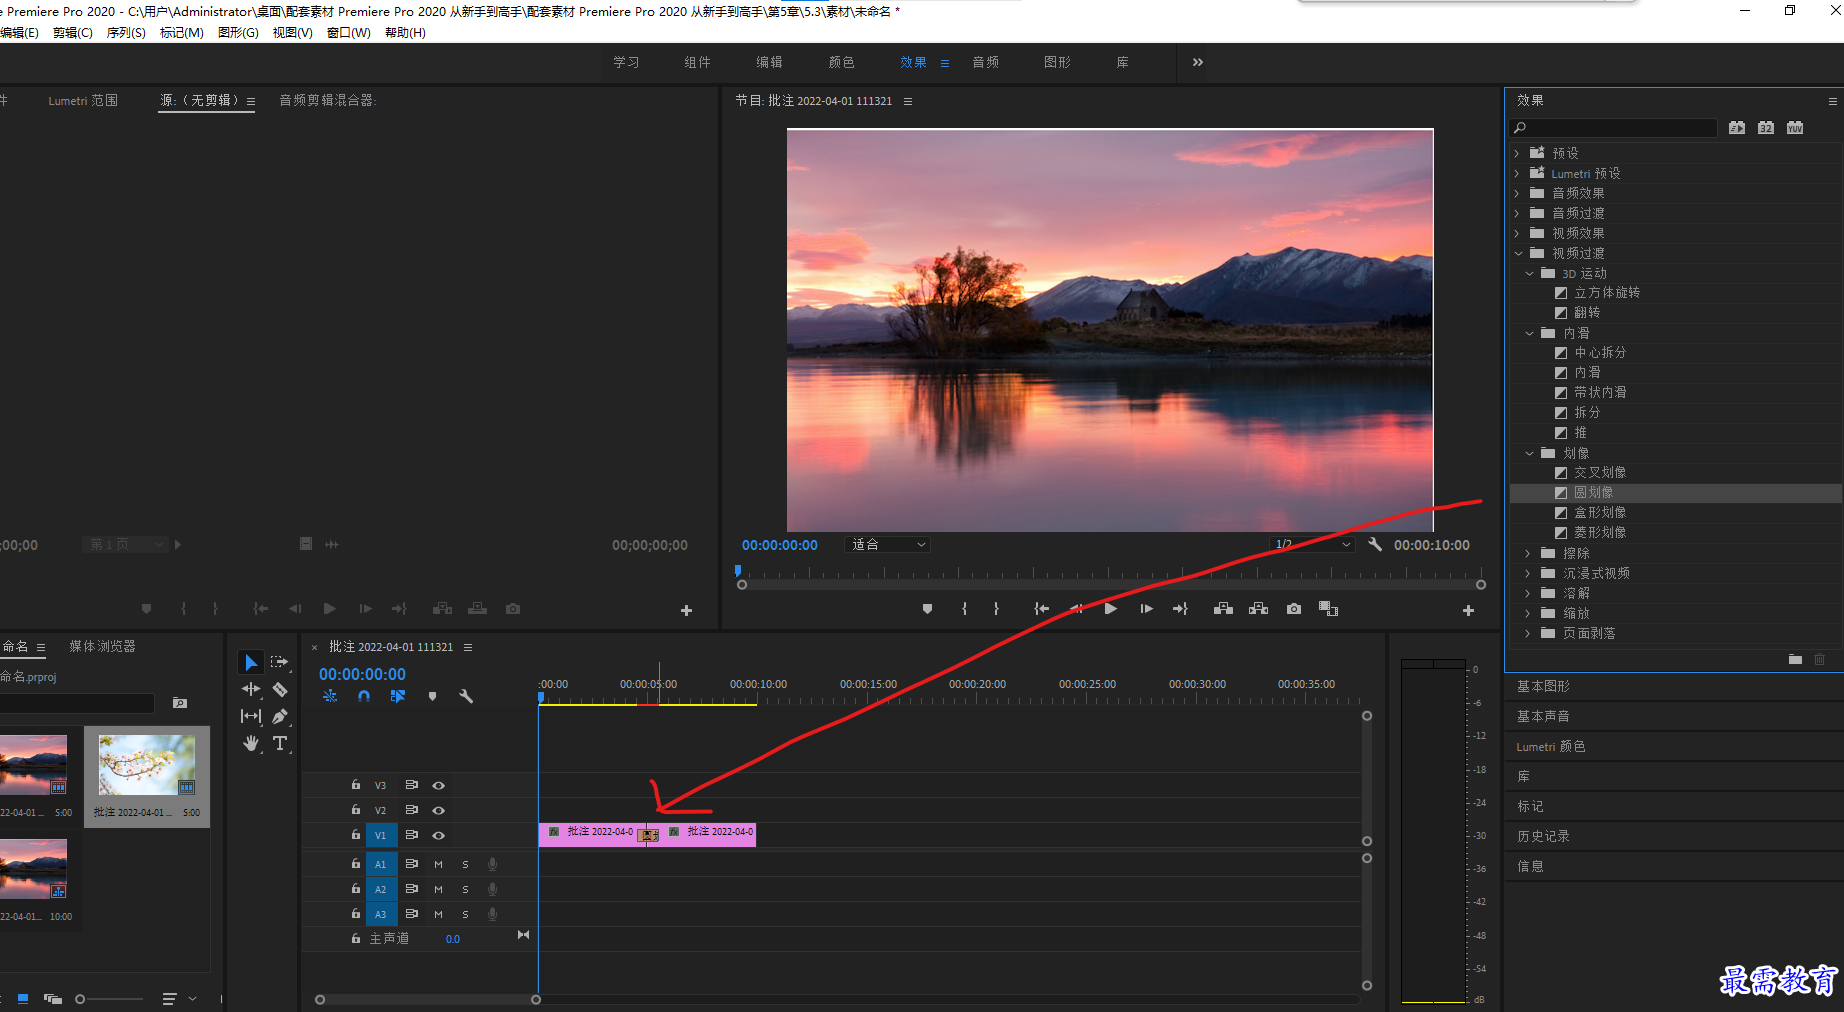Toggle insert sequences as nests
This screenshot has width=1844, height=1012.
click(330, 696)
